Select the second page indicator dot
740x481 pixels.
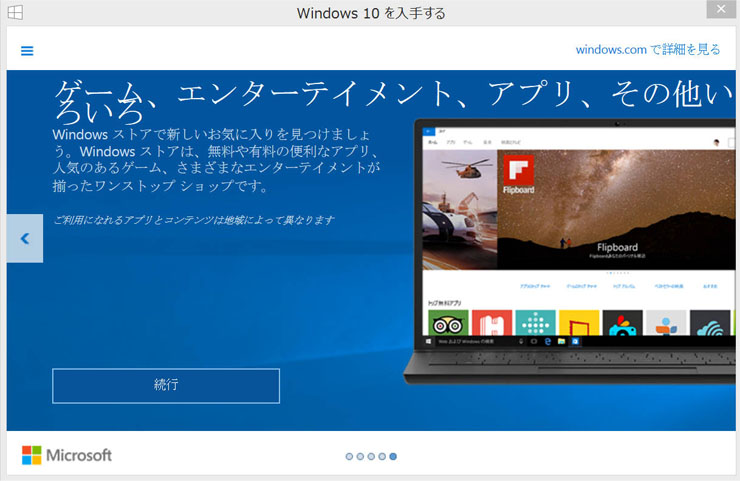click(360, 456)
